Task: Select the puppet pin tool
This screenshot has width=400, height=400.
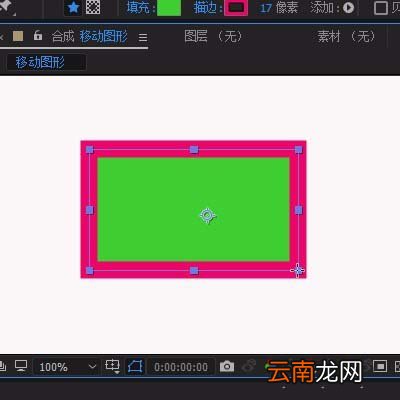Action: click(7, 7)
